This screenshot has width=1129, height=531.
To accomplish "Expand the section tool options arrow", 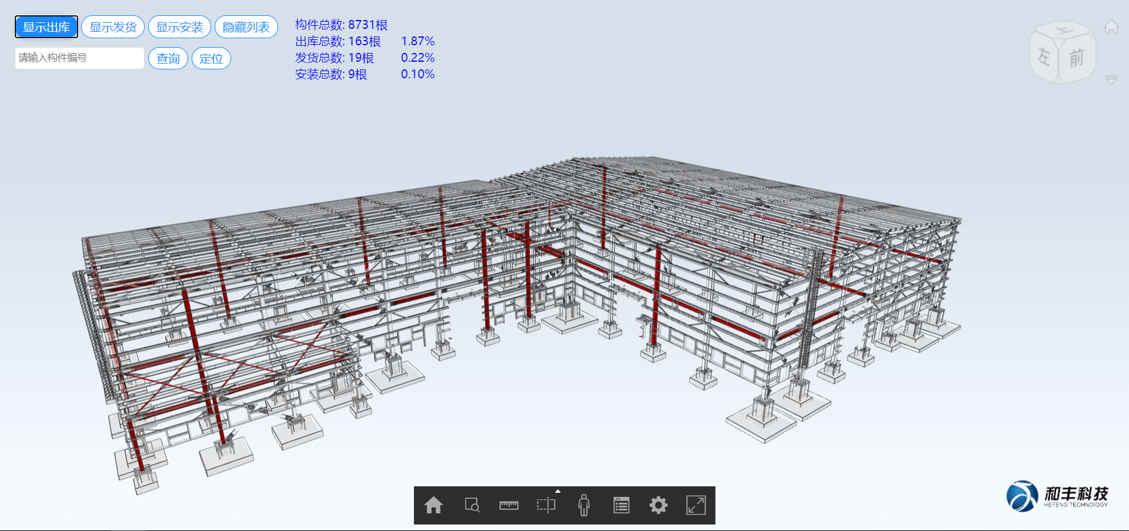I will 558,491.
